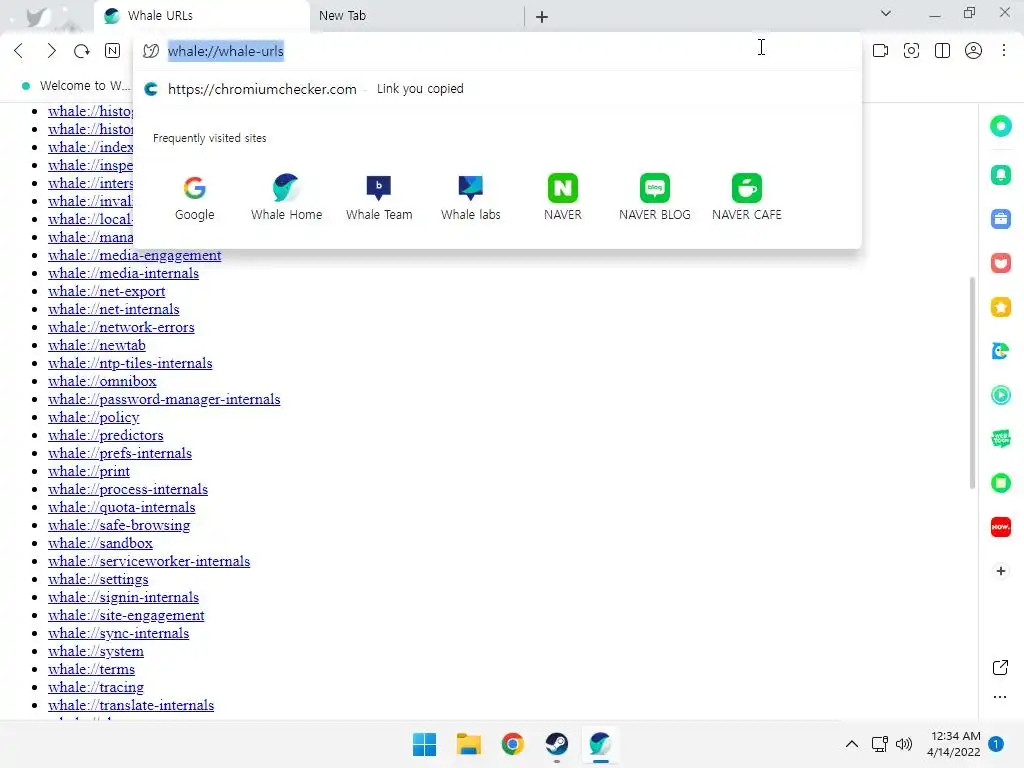Go back with the browser back arrow
The width and height of the screenshot is (1024, 768).
[x=18, y=51]
